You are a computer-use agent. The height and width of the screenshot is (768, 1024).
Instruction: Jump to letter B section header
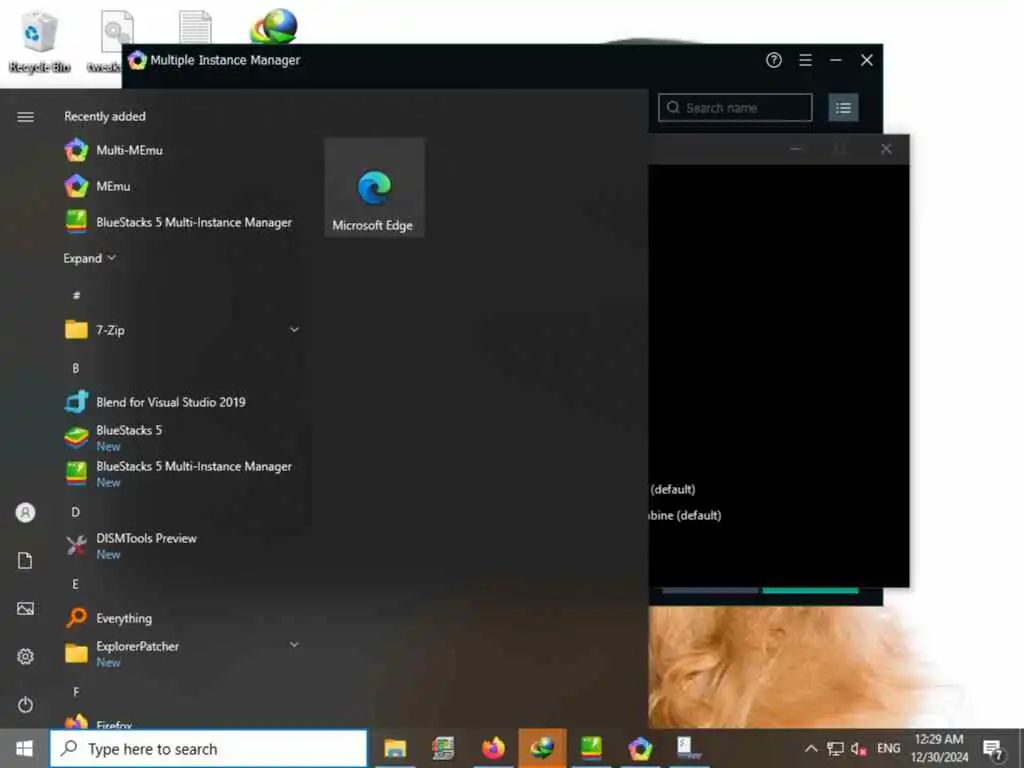tap(76, 368)
